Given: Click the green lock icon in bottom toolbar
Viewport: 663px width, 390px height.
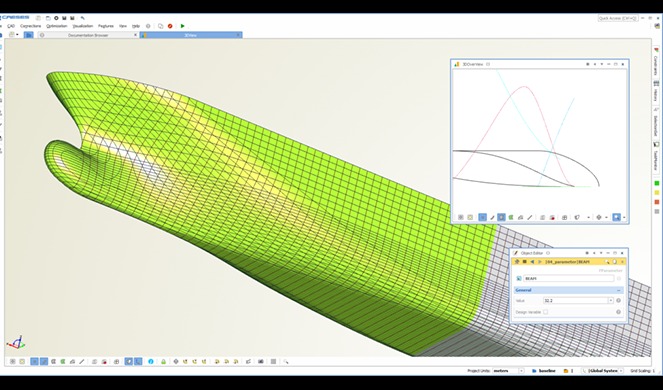Looking at the screenshot, I should pyautogui.click(x=163, y=362).
